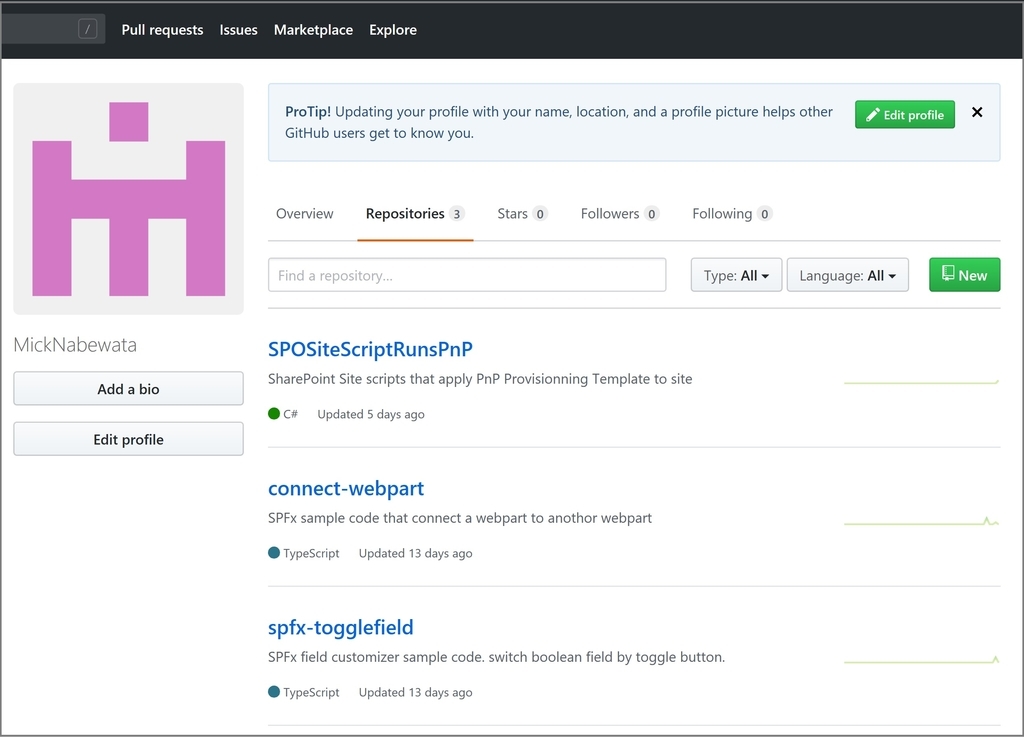The height and width of the screenshot is (738, 1024).
Task: Switch to the Following tab
Action: [731, 214]
